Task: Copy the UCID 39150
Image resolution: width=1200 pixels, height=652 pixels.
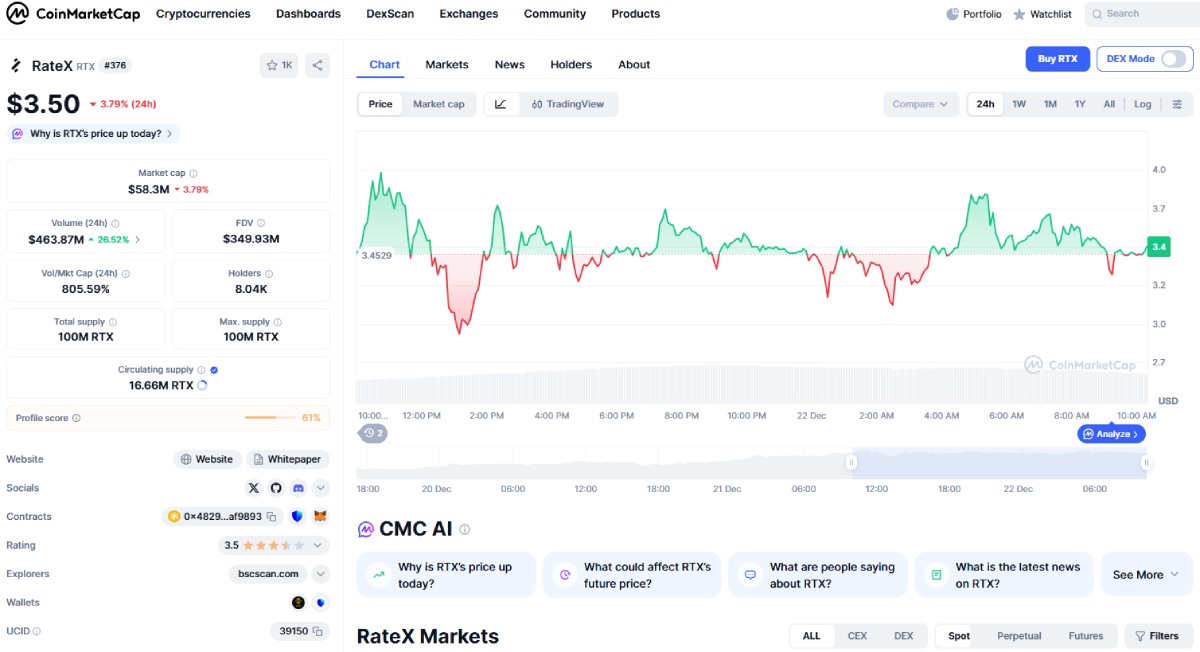Action: coord(317,631)
